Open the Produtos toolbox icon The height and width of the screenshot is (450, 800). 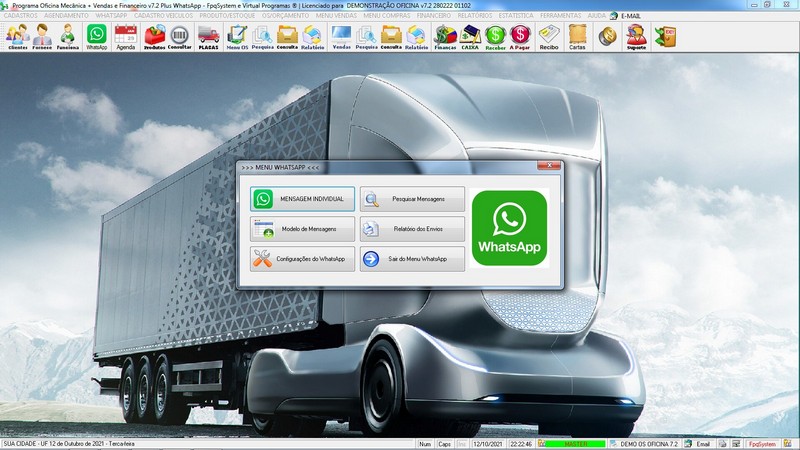[155, 37]
